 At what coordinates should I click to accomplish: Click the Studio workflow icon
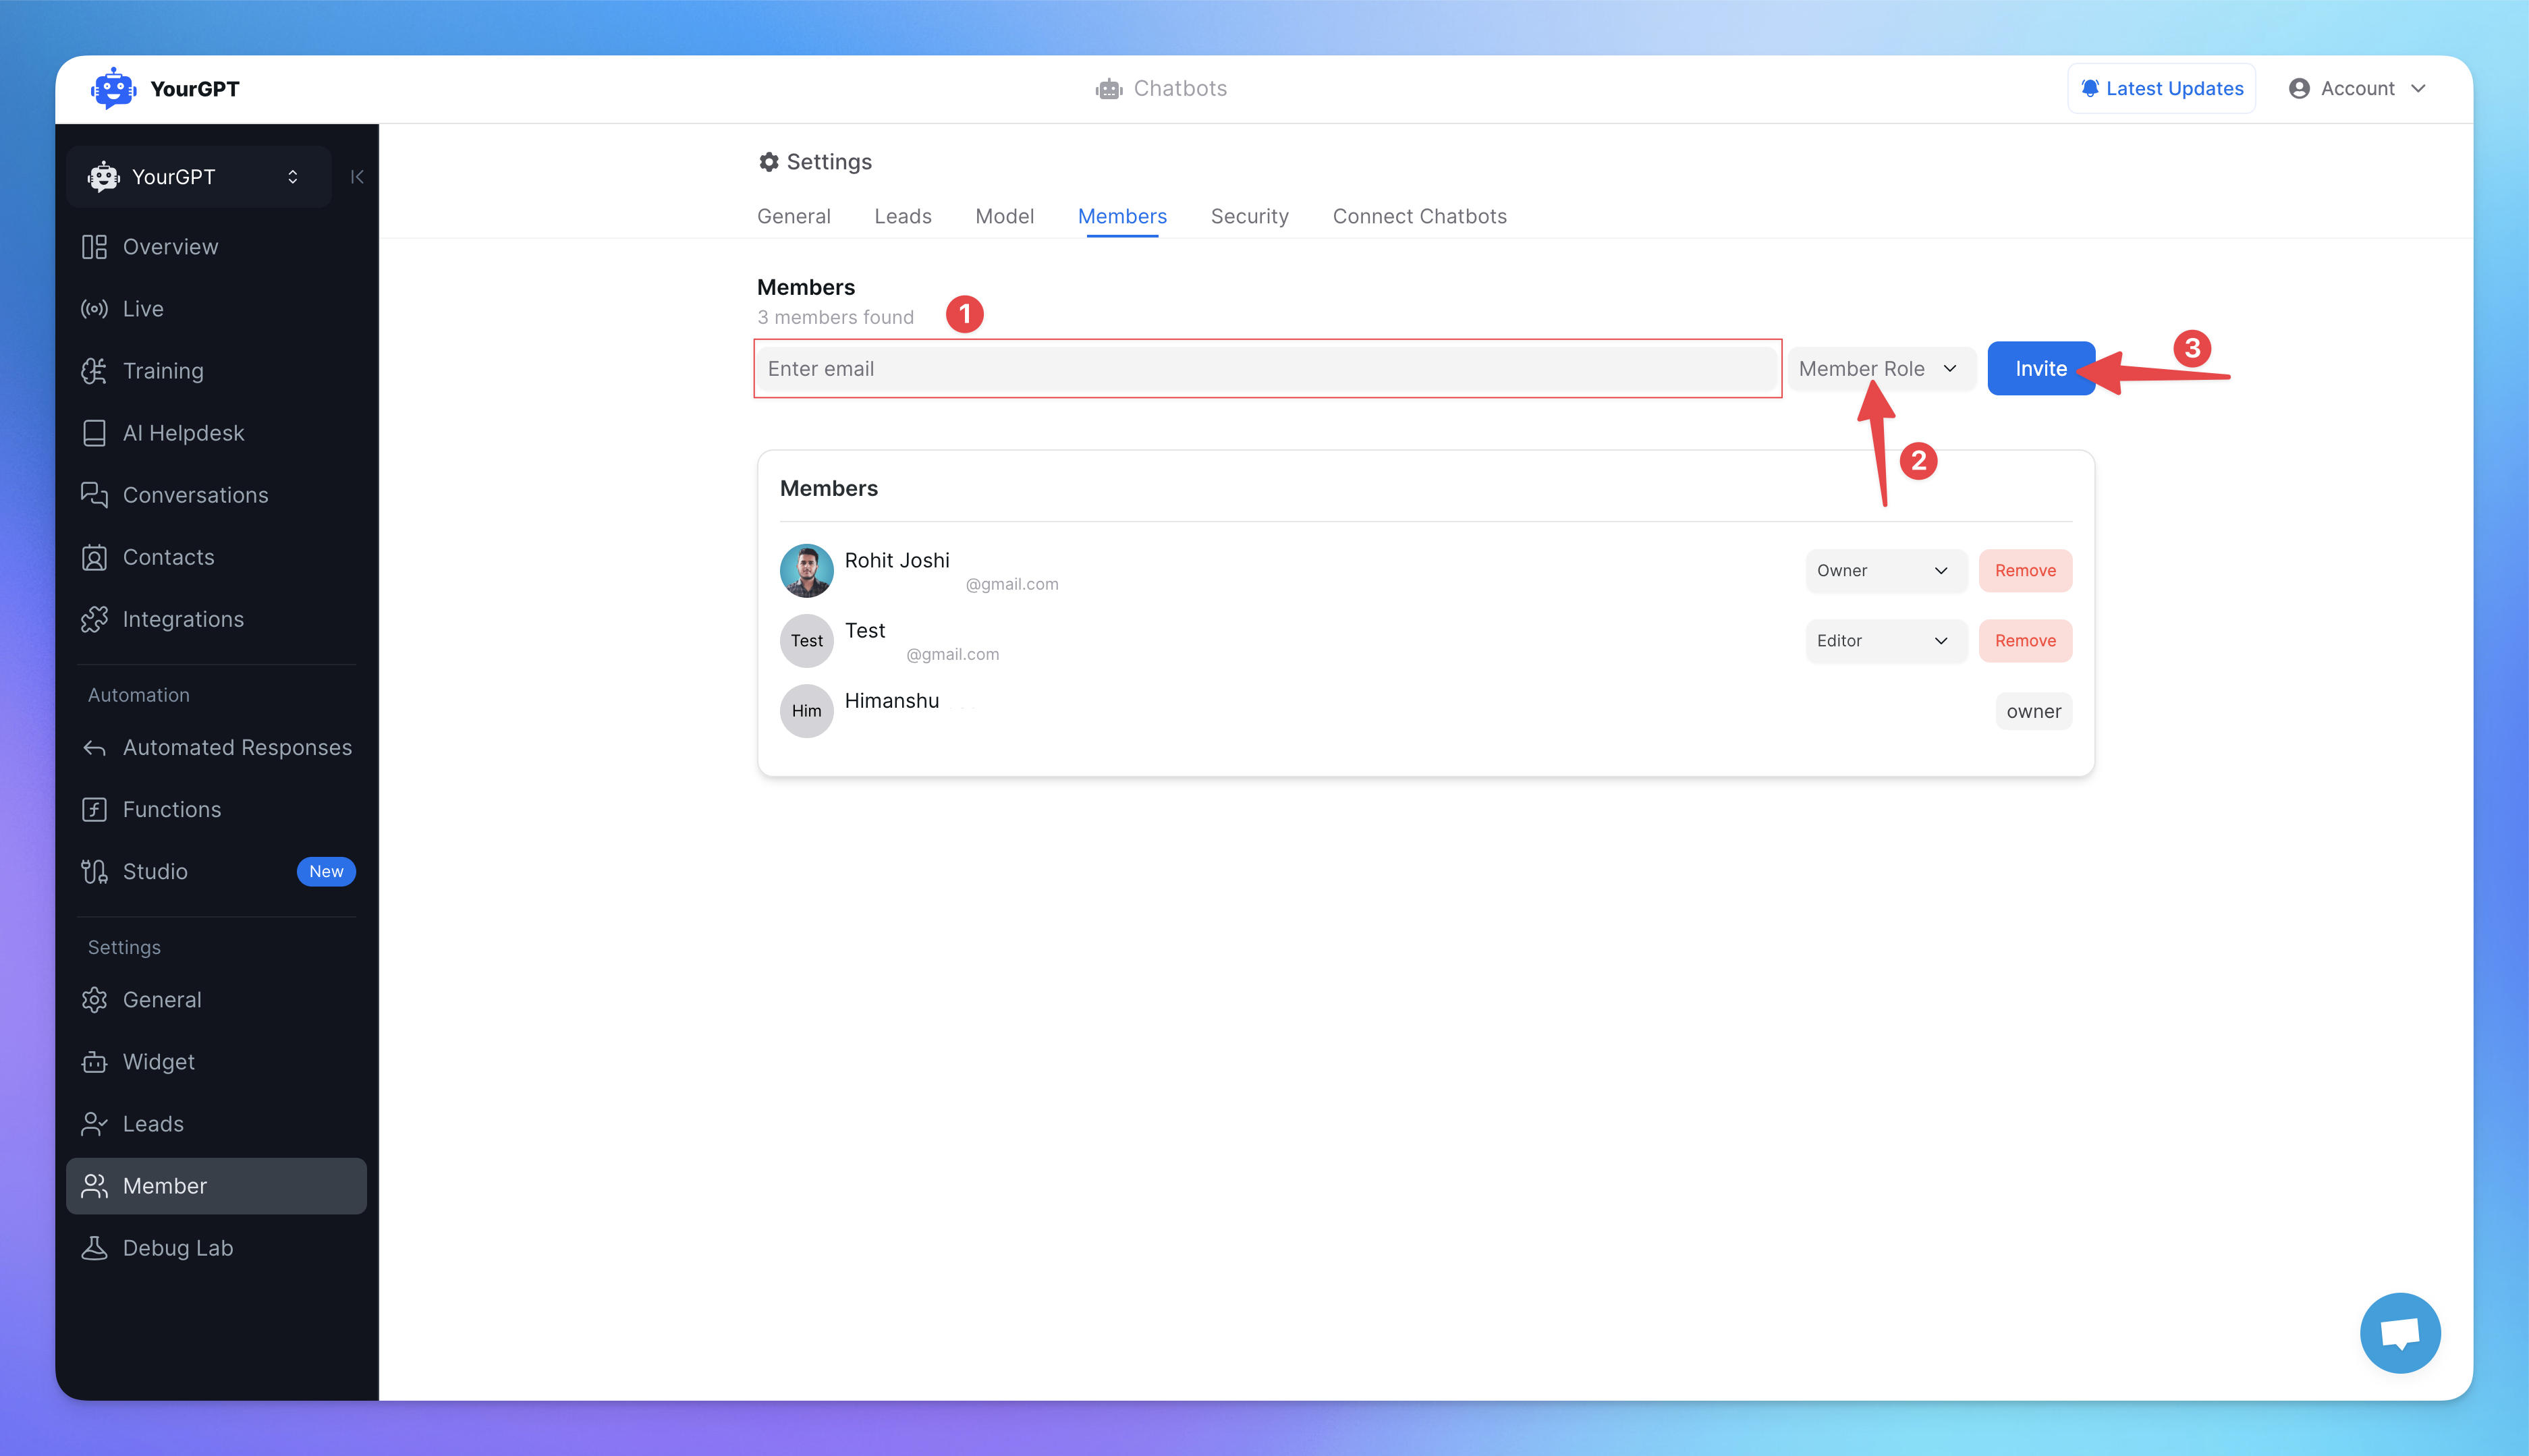point(94,872)
